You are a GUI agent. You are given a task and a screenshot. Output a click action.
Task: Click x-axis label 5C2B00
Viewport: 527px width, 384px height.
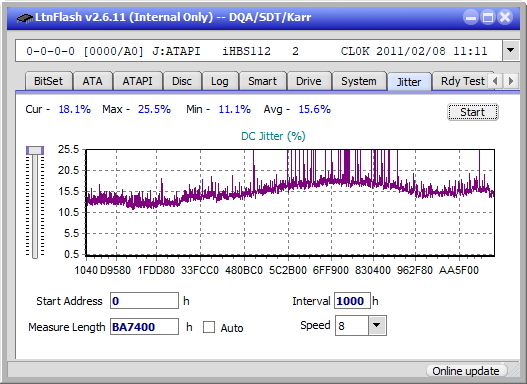[288, 270]
